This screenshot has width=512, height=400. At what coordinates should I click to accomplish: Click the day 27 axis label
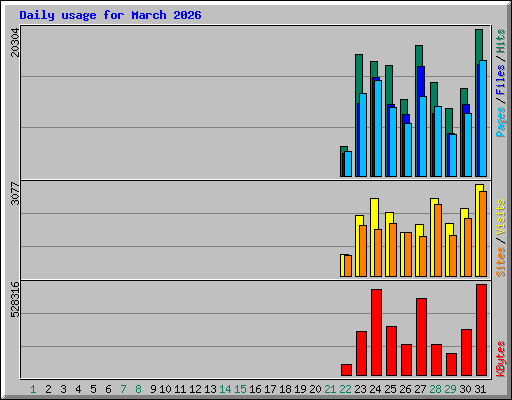(x=420, y=389)
